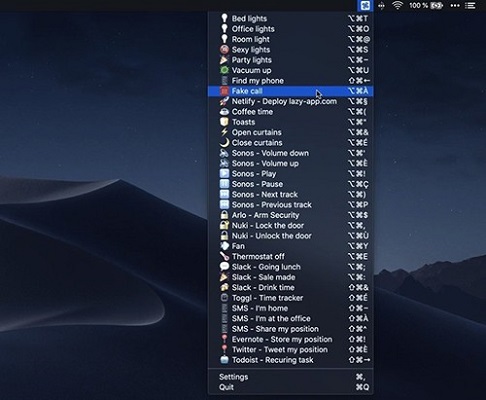486x400 pixels.
Task: Click the padlock icon beside Arlo - Arm Security
Action: (224, 215)
